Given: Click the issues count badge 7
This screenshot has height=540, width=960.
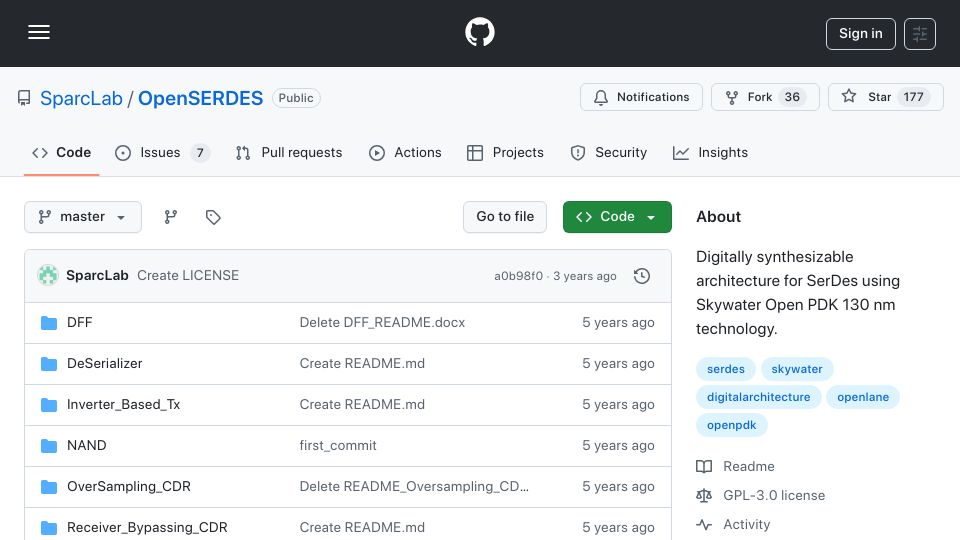Looking at the screenshot, I should [x=200, y=152].
